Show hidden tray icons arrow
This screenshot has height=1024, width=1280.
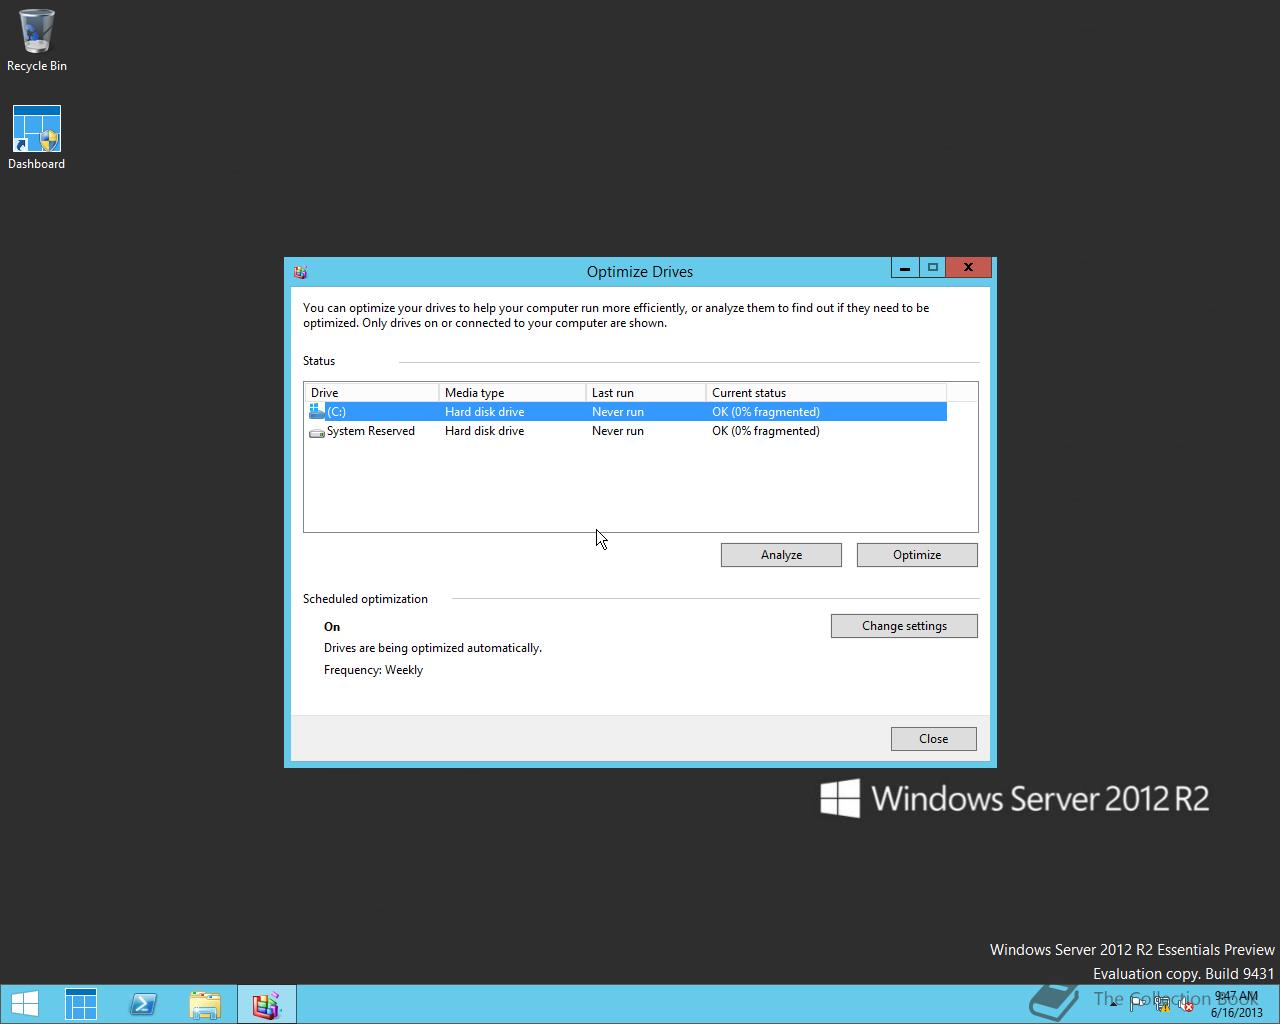(1113, 1004)
